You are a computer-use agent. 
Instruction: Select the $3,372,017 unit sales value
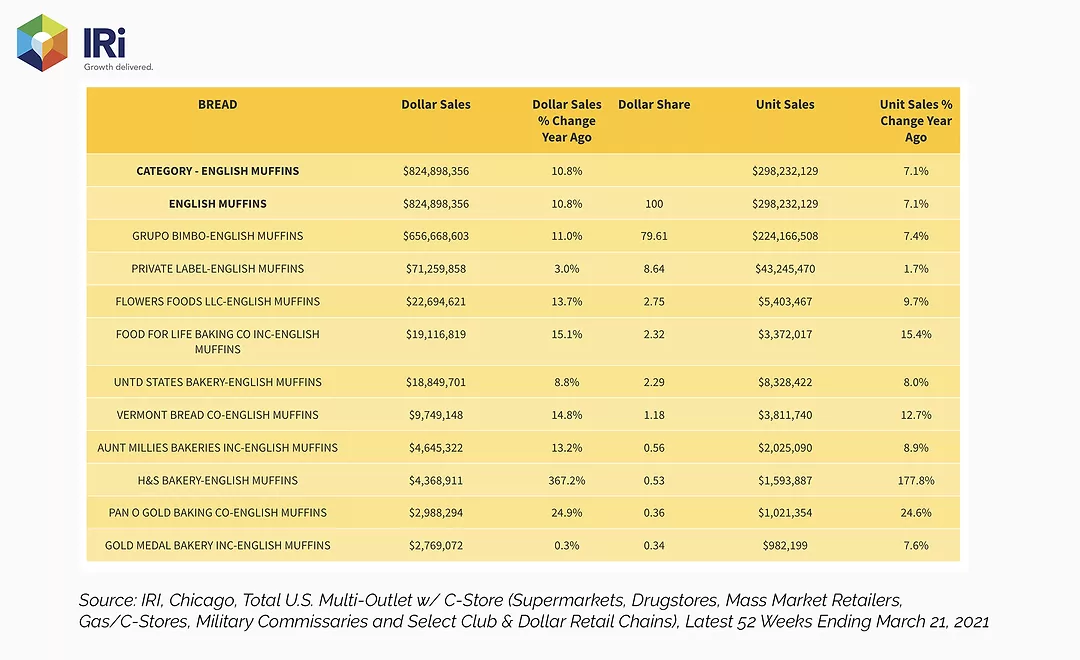(785, 334)
